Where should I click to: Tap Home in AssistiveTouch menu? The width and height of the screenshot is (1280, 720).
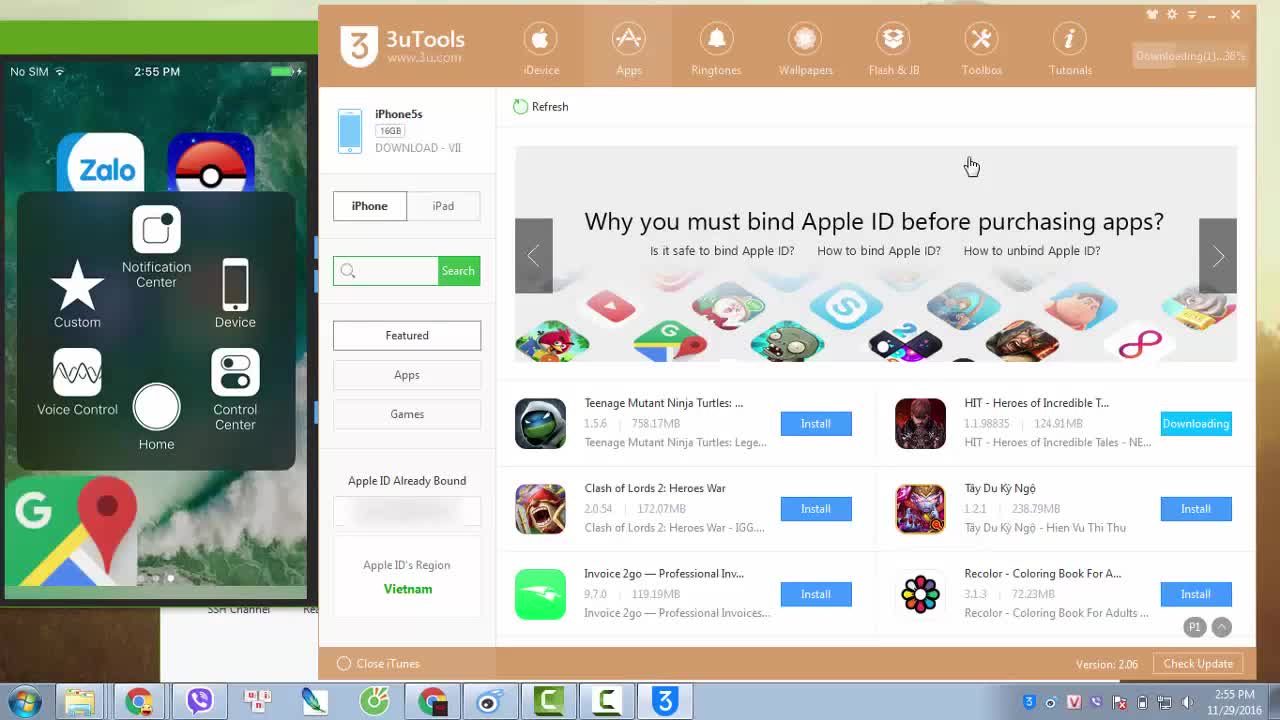(156, 417)
